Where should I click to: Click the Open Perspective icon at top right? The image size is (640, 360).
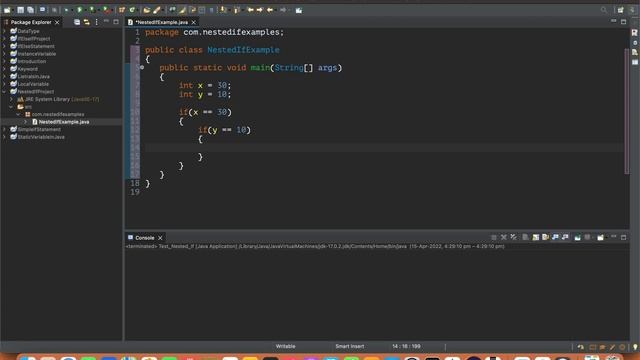pos(620,10)
